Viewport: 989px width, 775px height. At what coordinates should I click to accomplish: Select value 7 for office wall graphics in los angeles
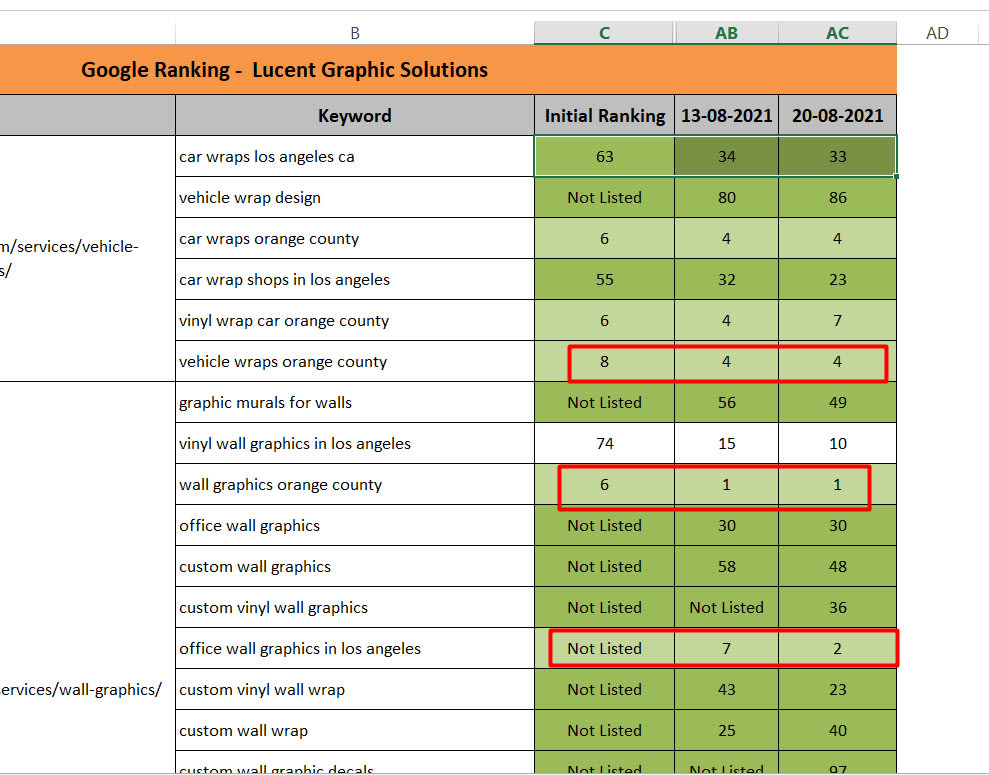(x=727, y=648)
